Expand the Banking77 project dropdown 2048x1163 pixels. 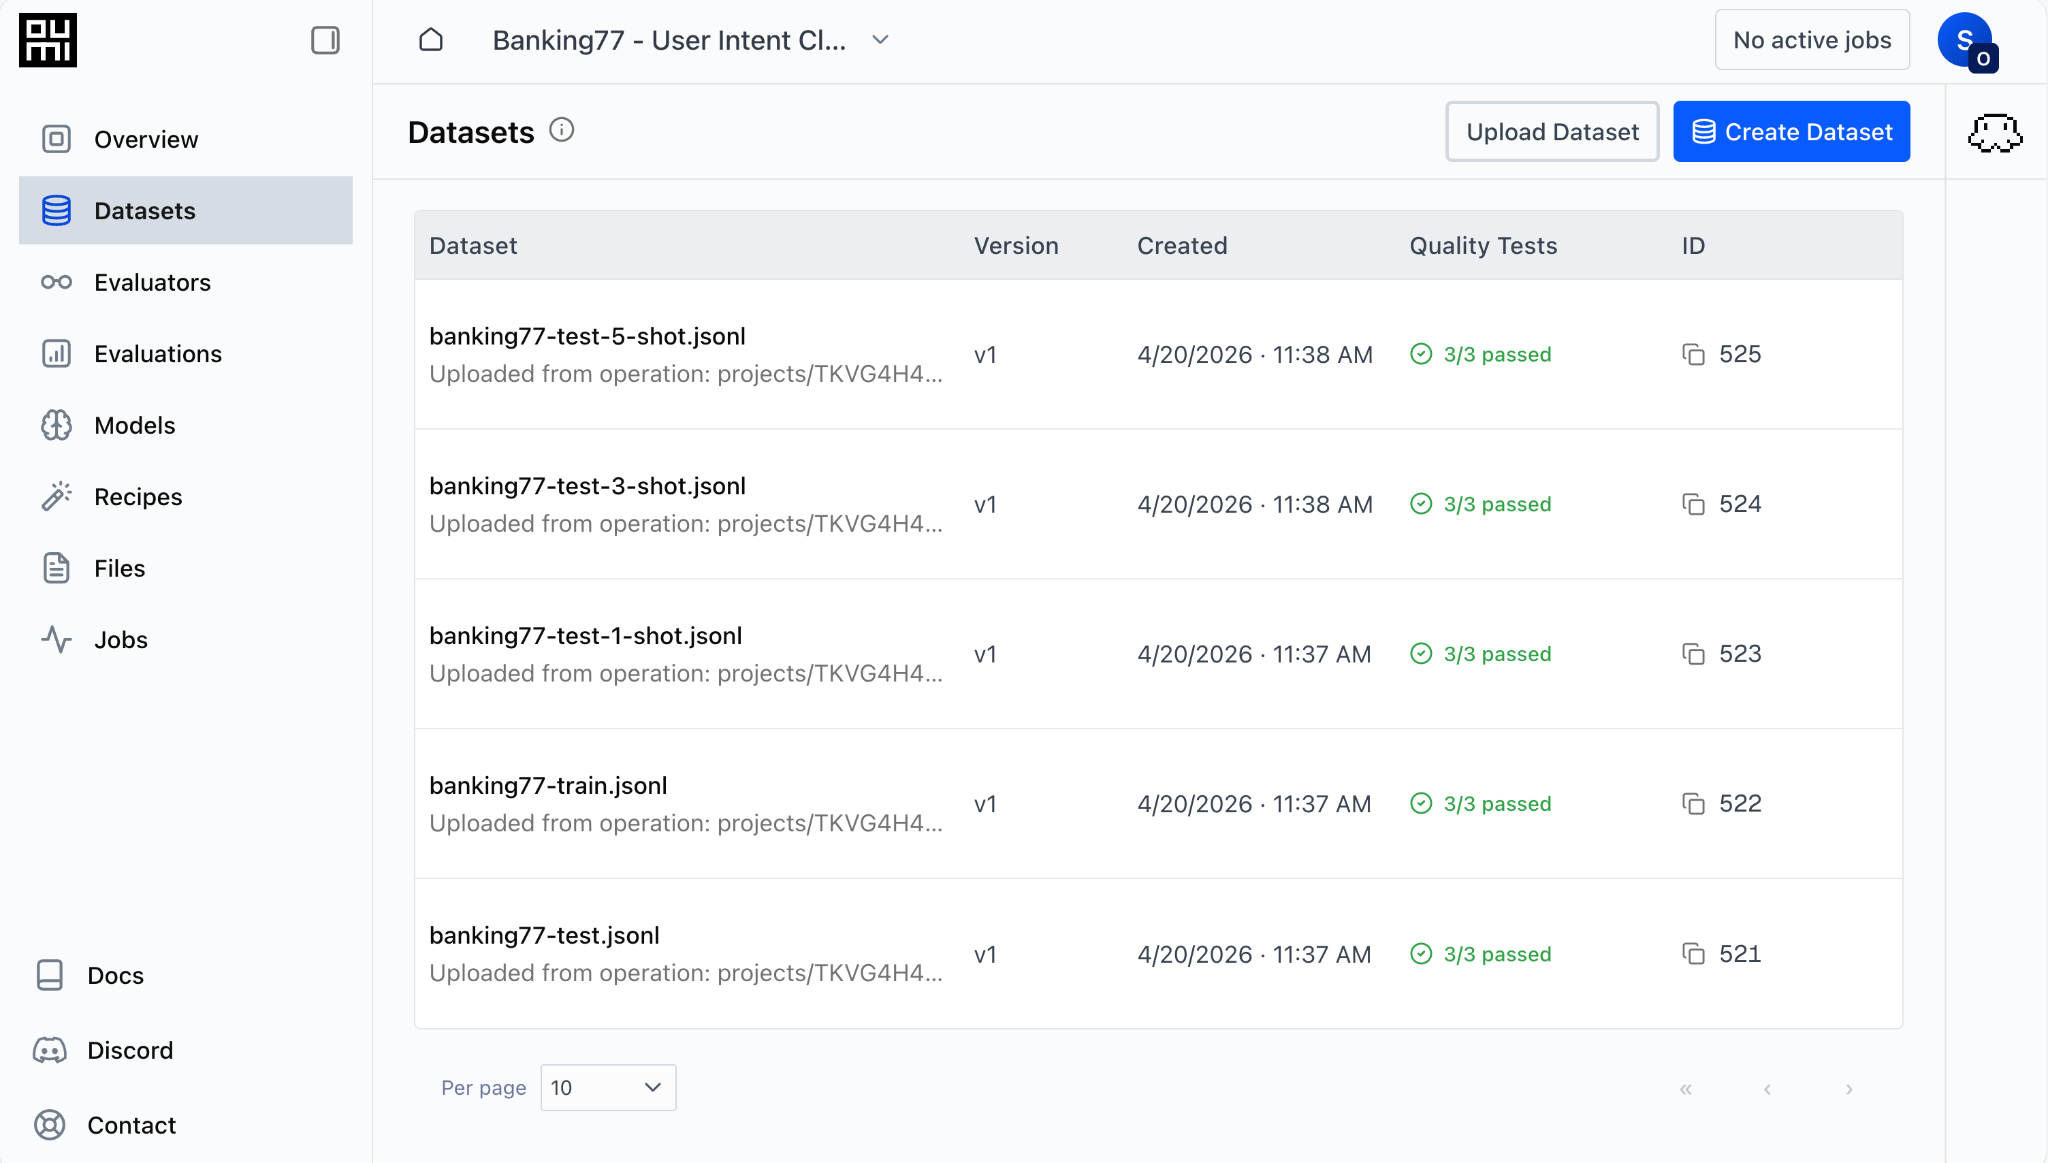pos(880,40)
